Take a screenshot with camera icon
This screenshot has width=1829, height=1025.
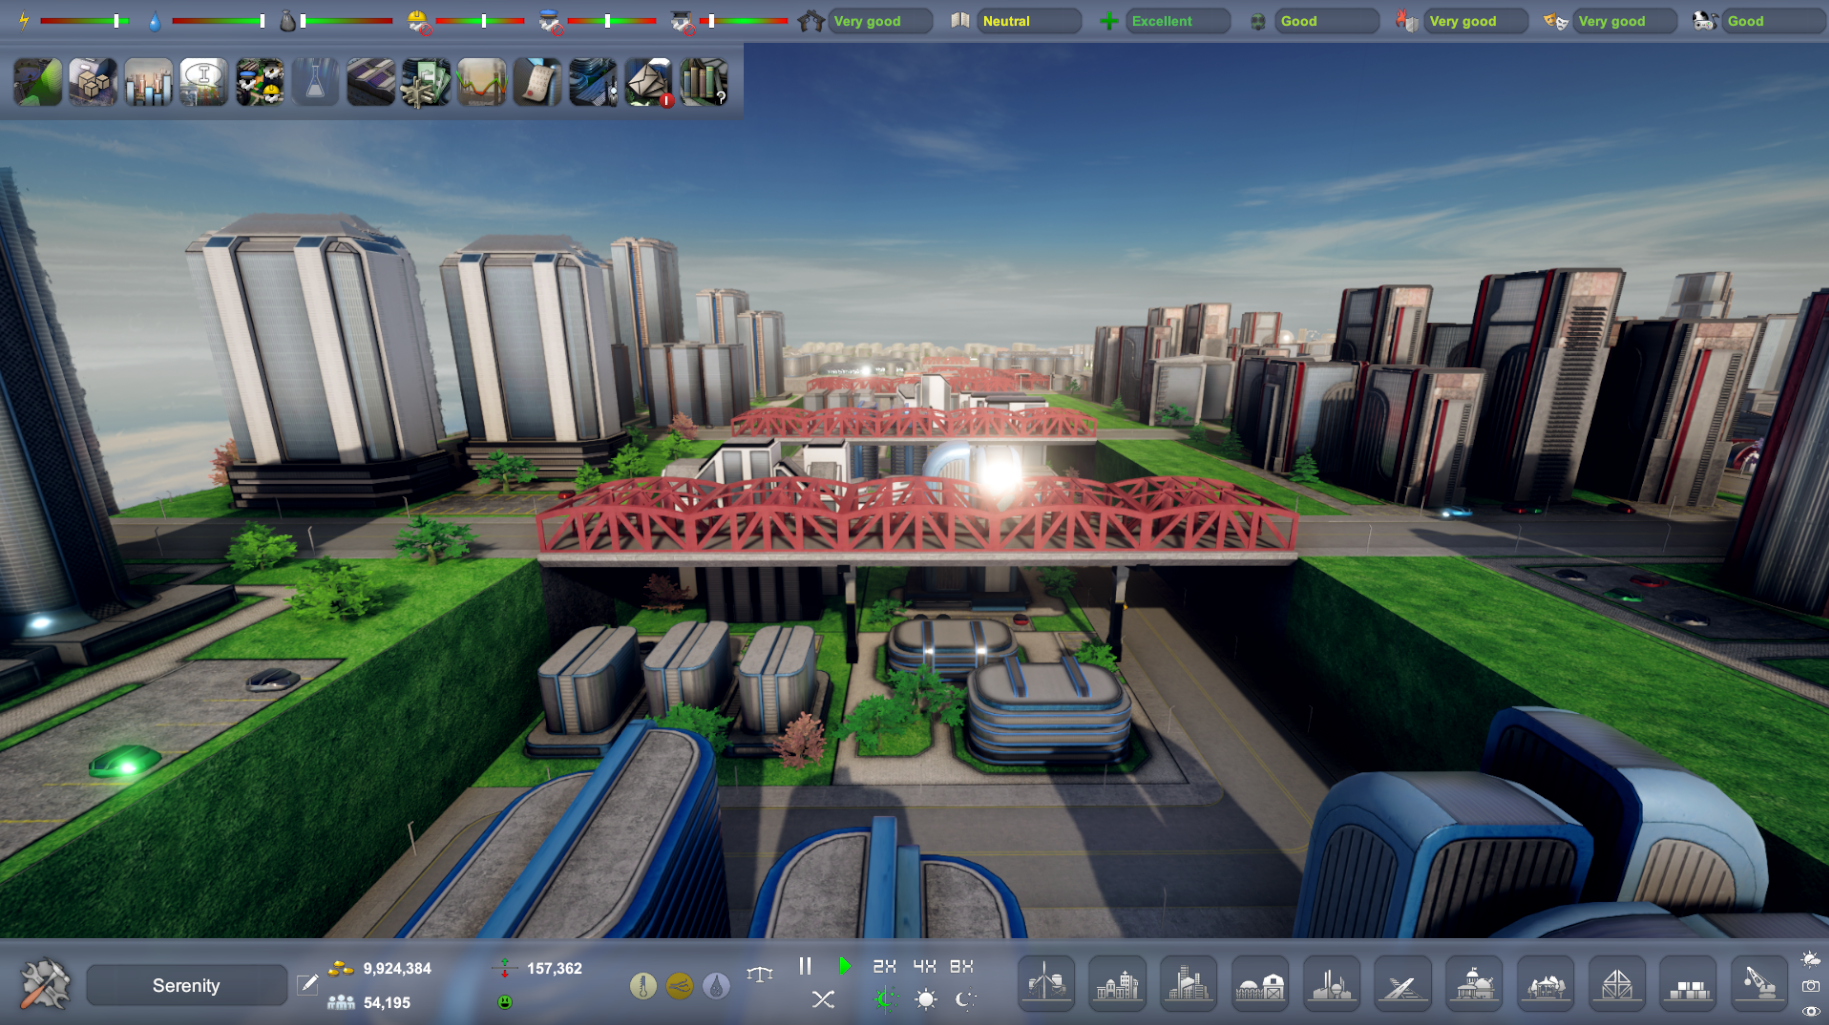[x=1811, y=986]
